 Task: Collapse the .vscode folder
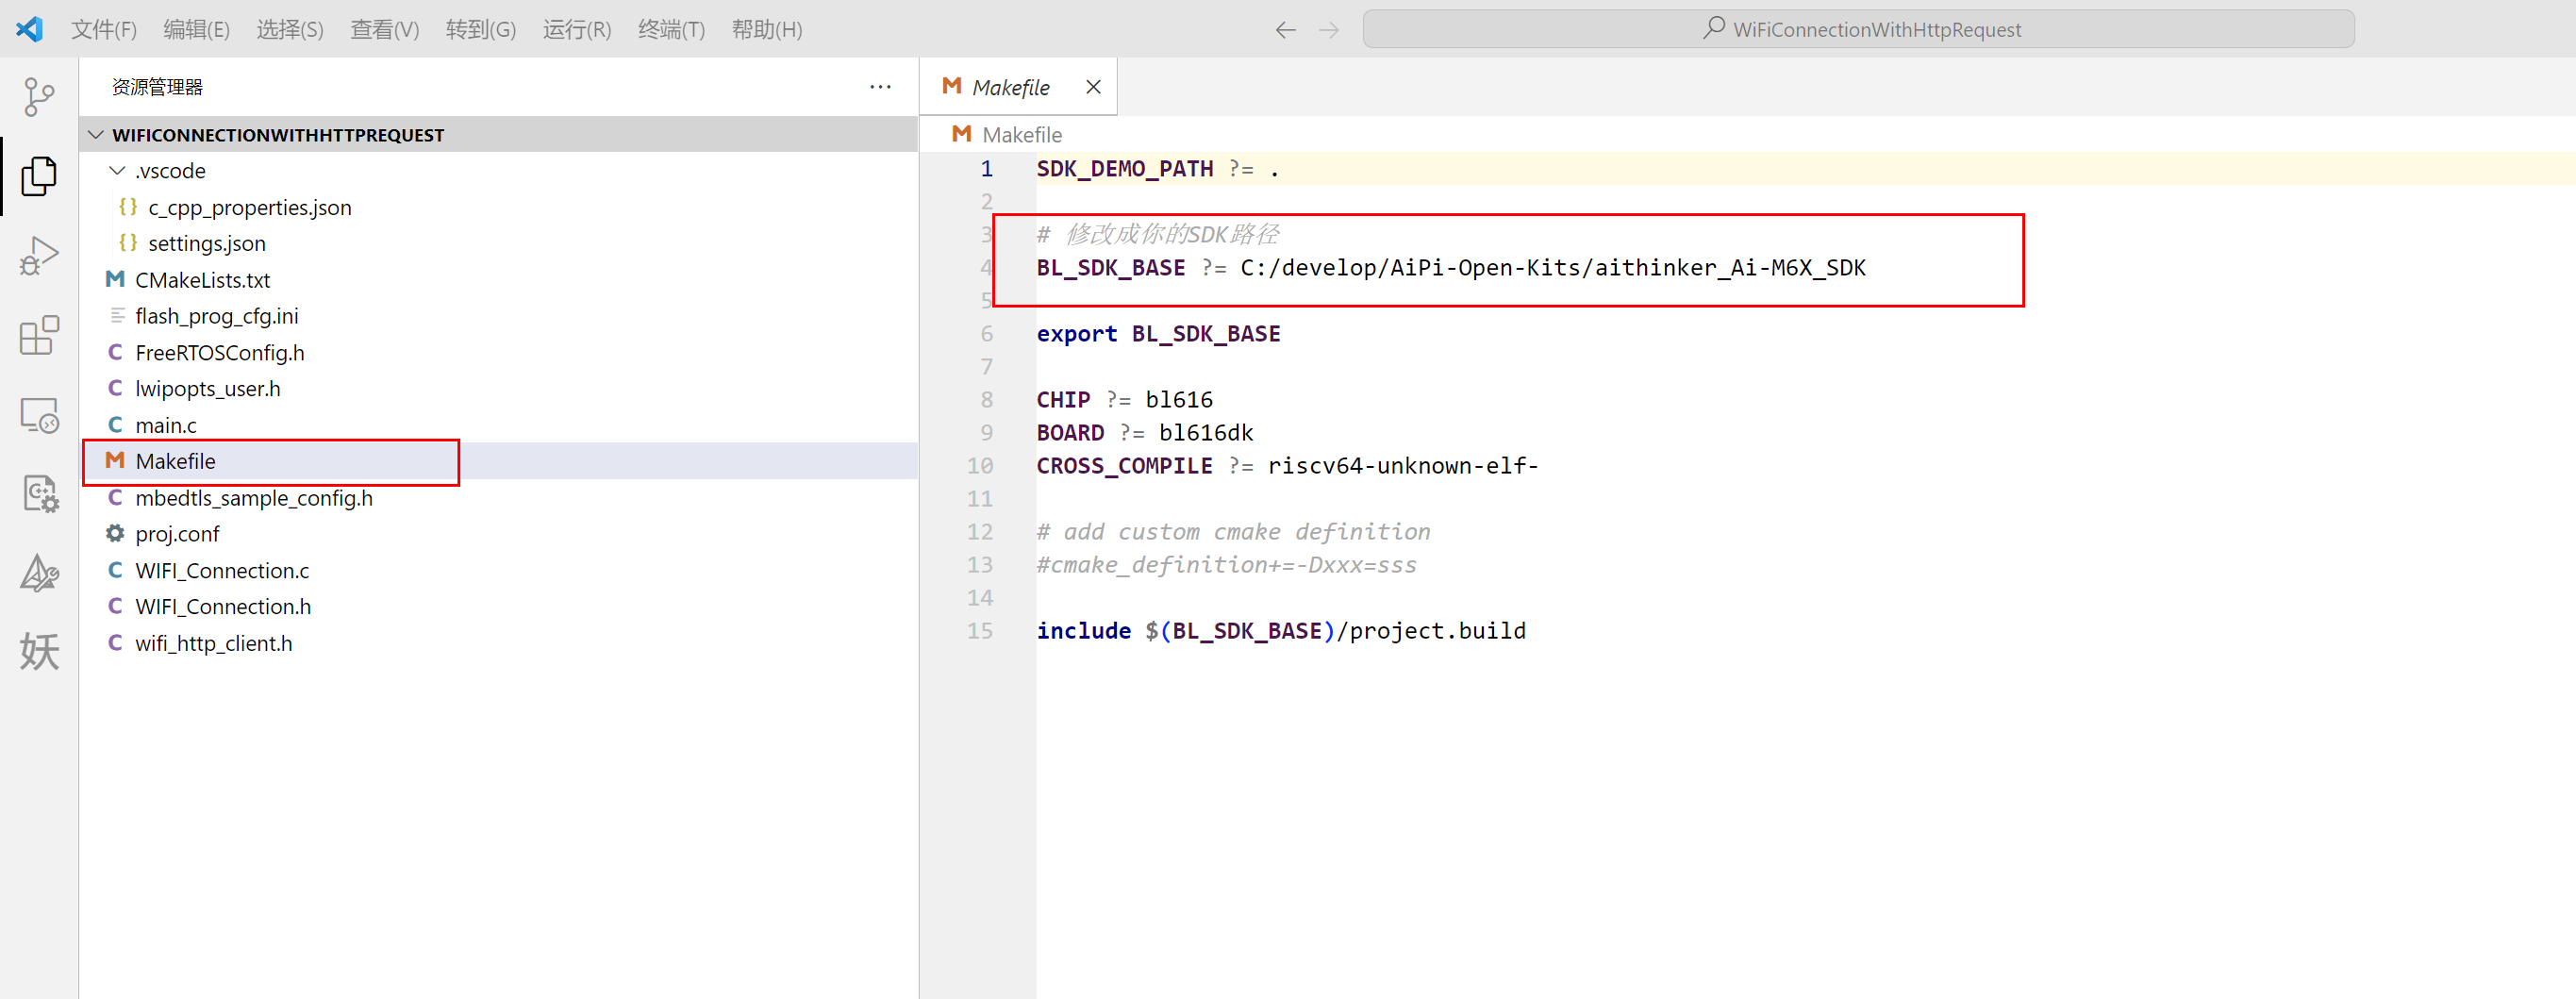498,171
